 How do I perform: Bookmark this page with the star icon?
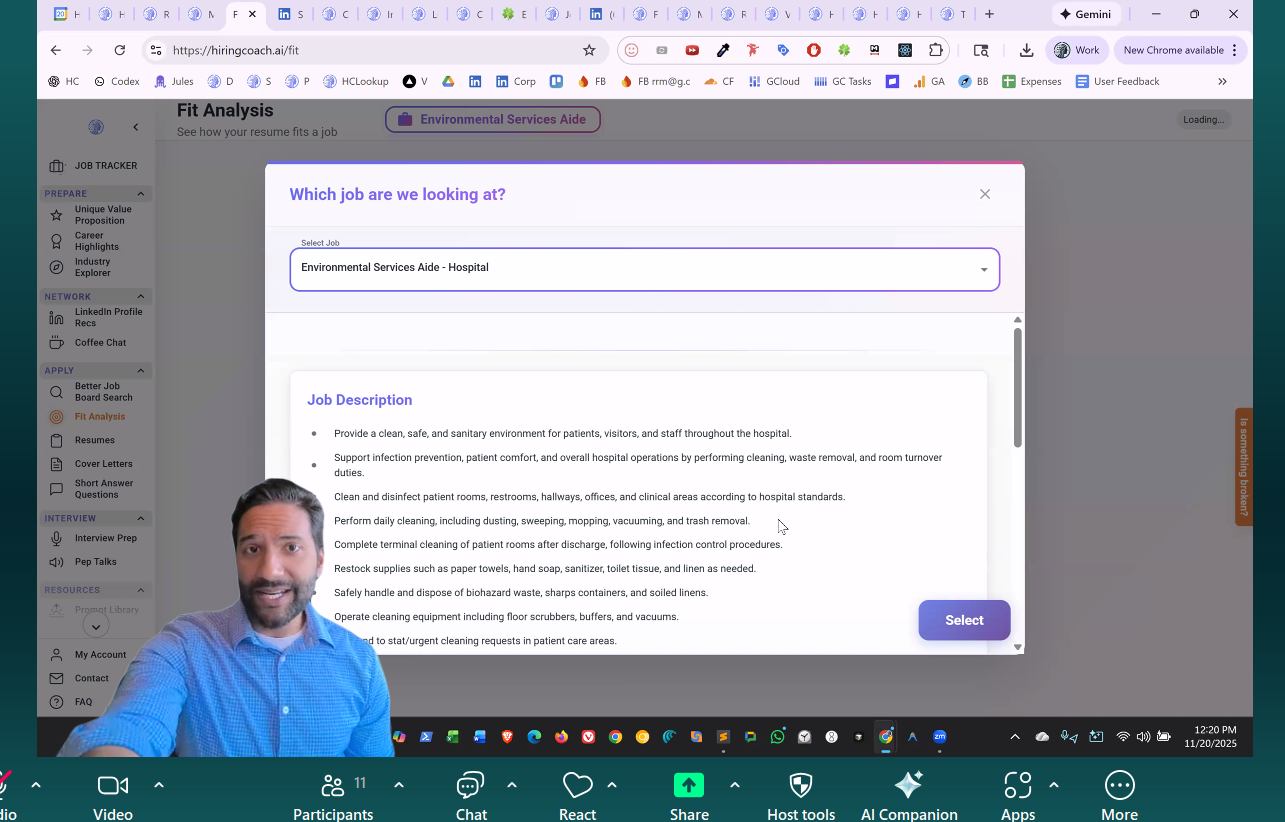coord(589,50)
